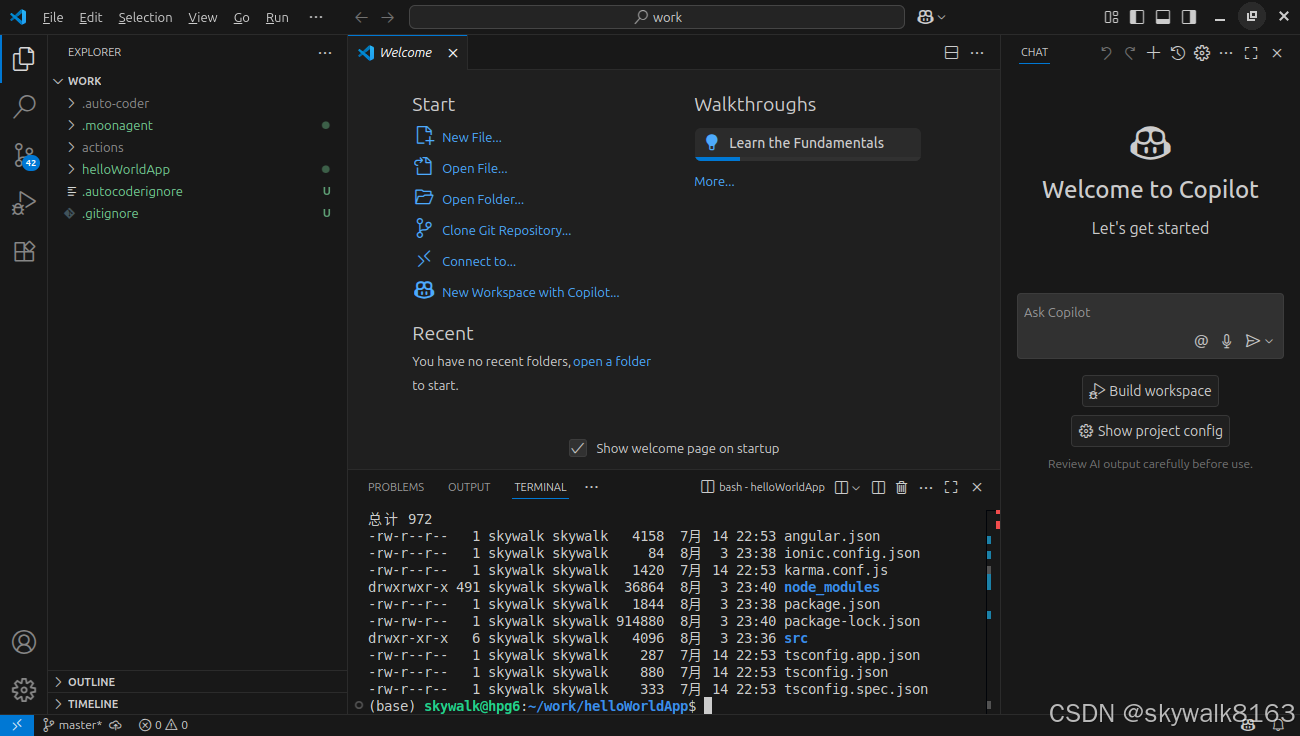Click the New File... link
This screenshot has width=1300, height=736.
pyautogui.click(x=472, y=137)
